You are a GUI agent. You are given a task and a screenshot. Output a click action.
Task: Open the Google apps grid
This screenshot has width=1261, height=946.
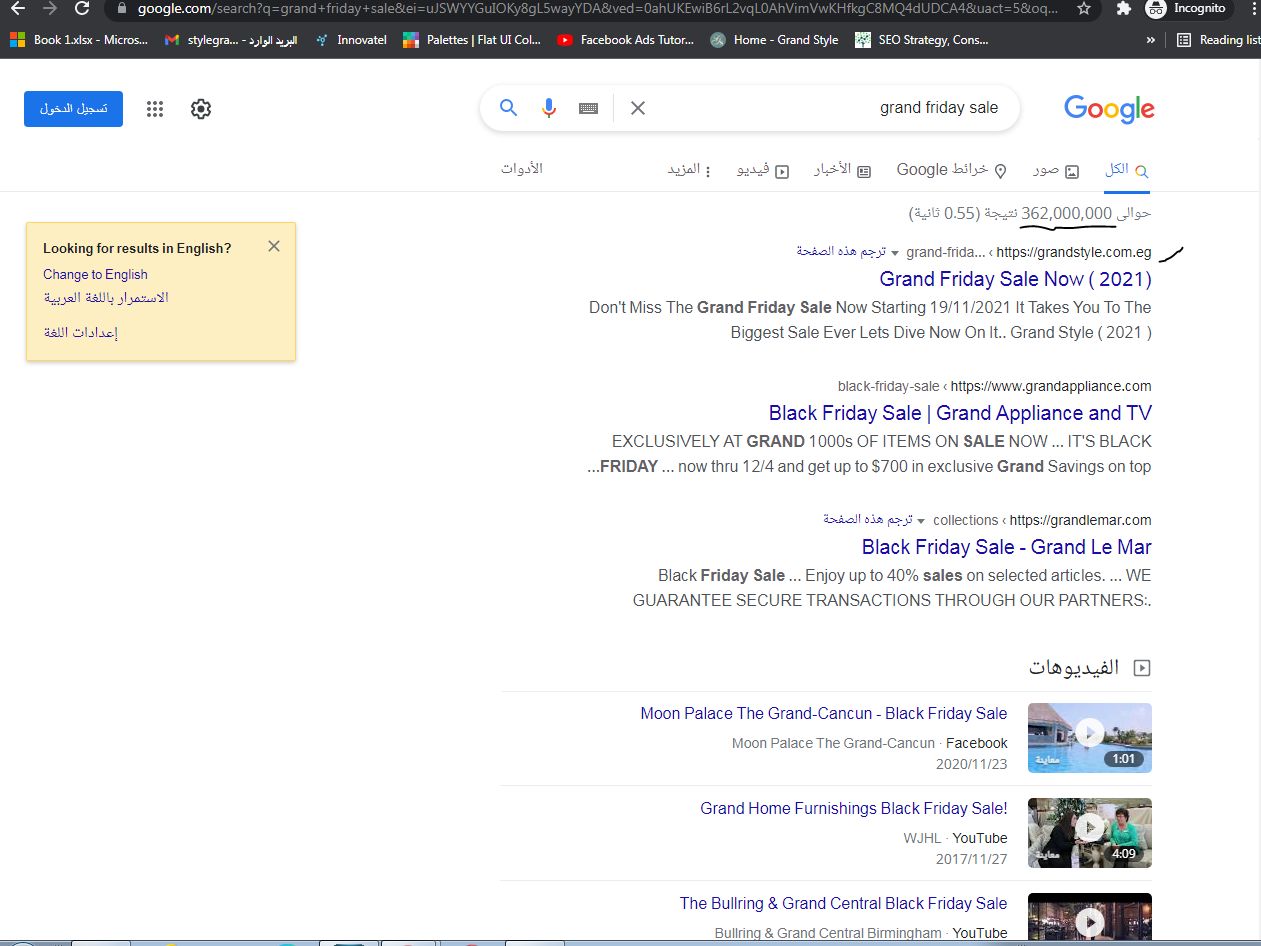tap(155, 109)
